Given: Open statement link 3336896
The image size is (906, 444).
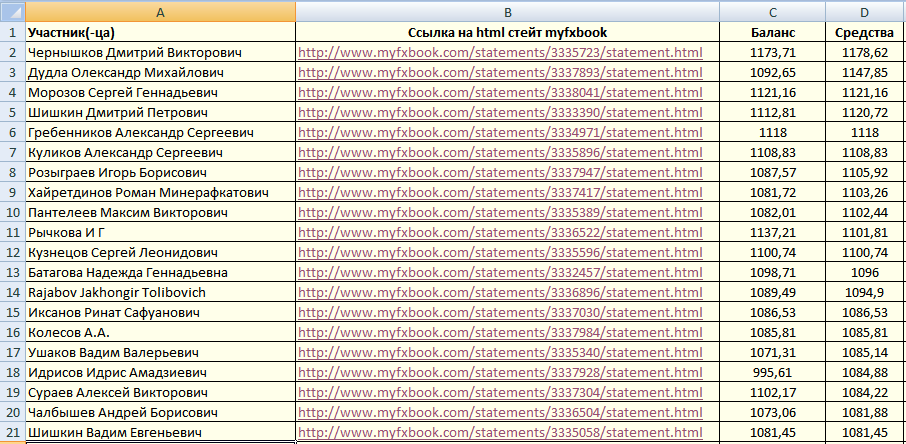Looking at the screenshot, I should [500, 293].
